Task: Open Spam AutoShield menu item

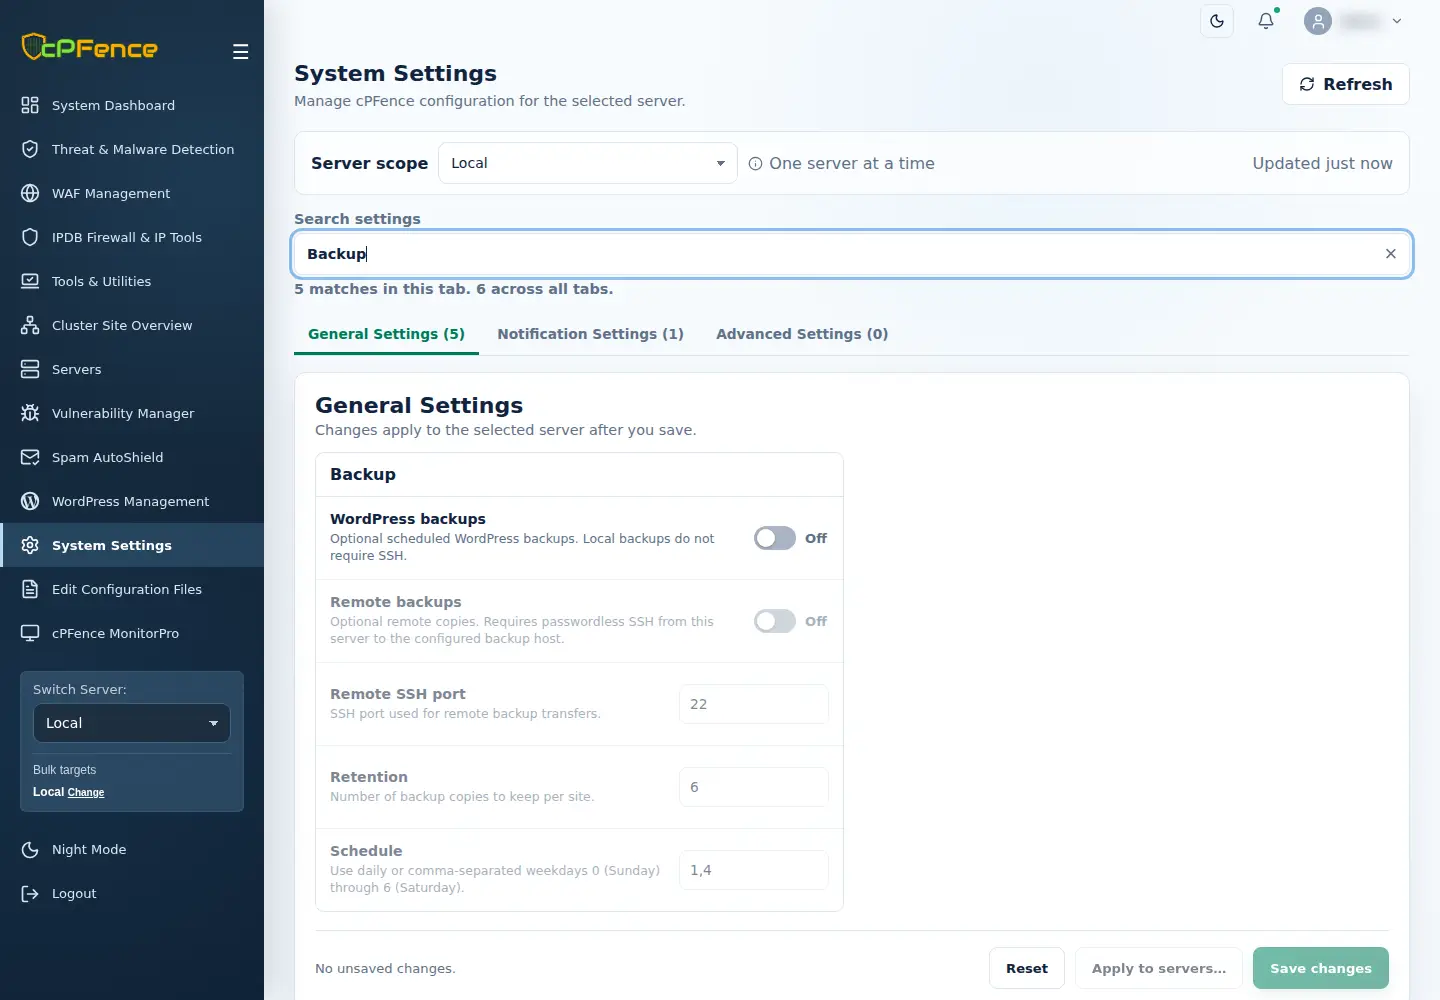Action: pyautogui.click(x=132, y=457)
